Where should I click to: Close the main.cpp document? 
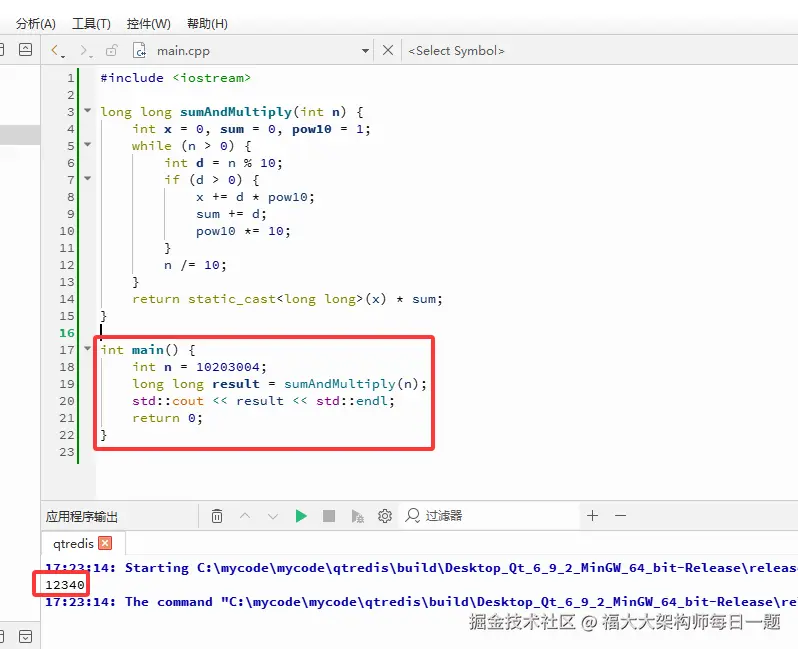388,50
